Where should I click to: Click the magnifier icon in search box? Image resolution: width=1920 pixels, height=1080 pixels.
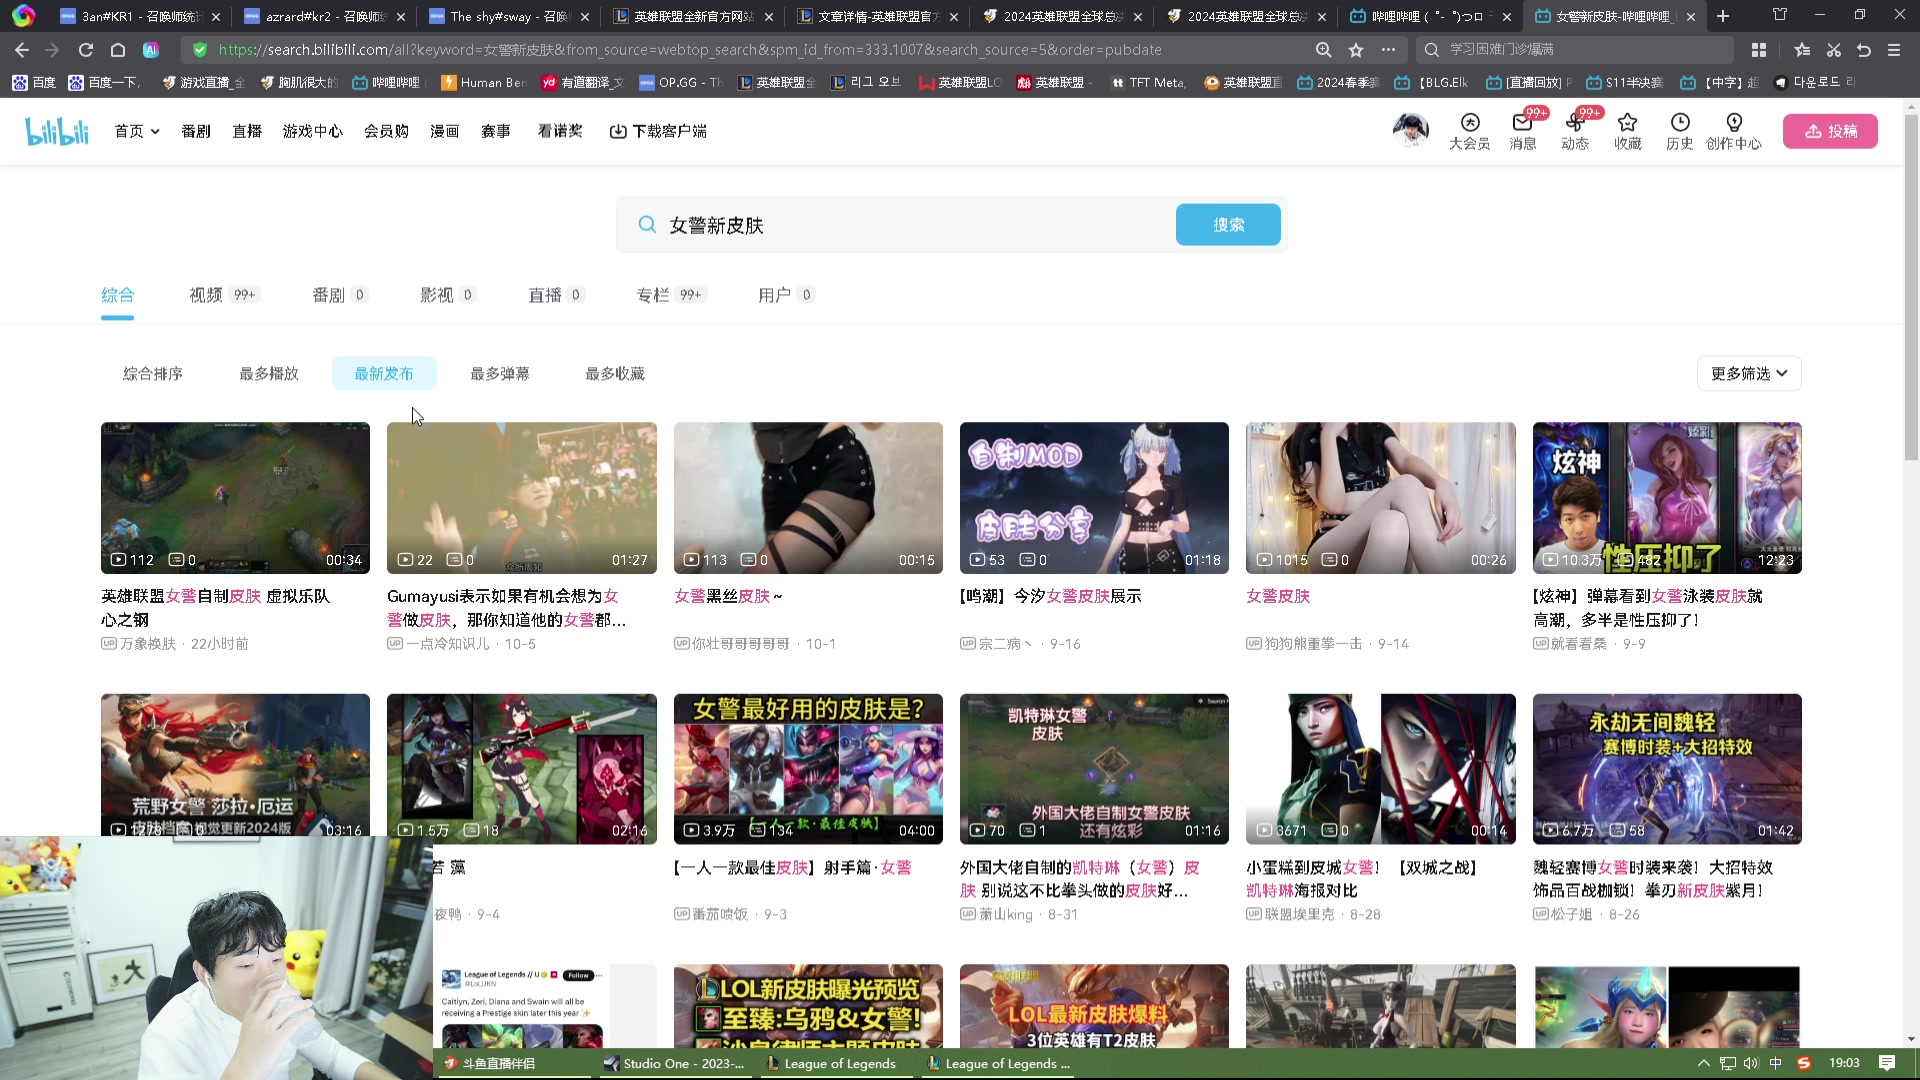click(647, 225)
